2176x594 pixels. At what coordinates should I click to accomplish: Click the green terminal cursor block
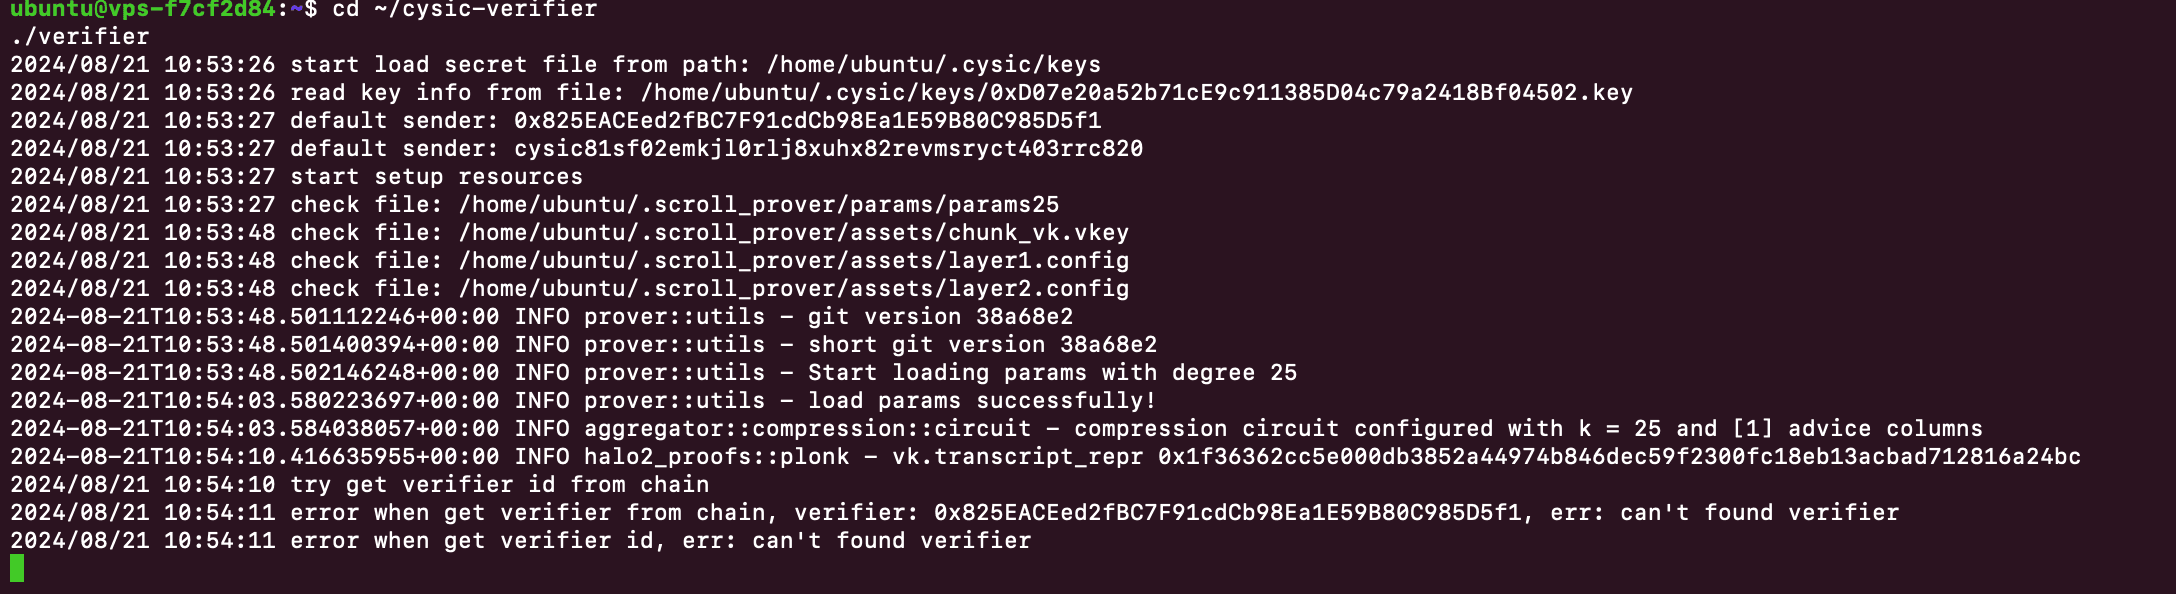click(x=17, y=568)
